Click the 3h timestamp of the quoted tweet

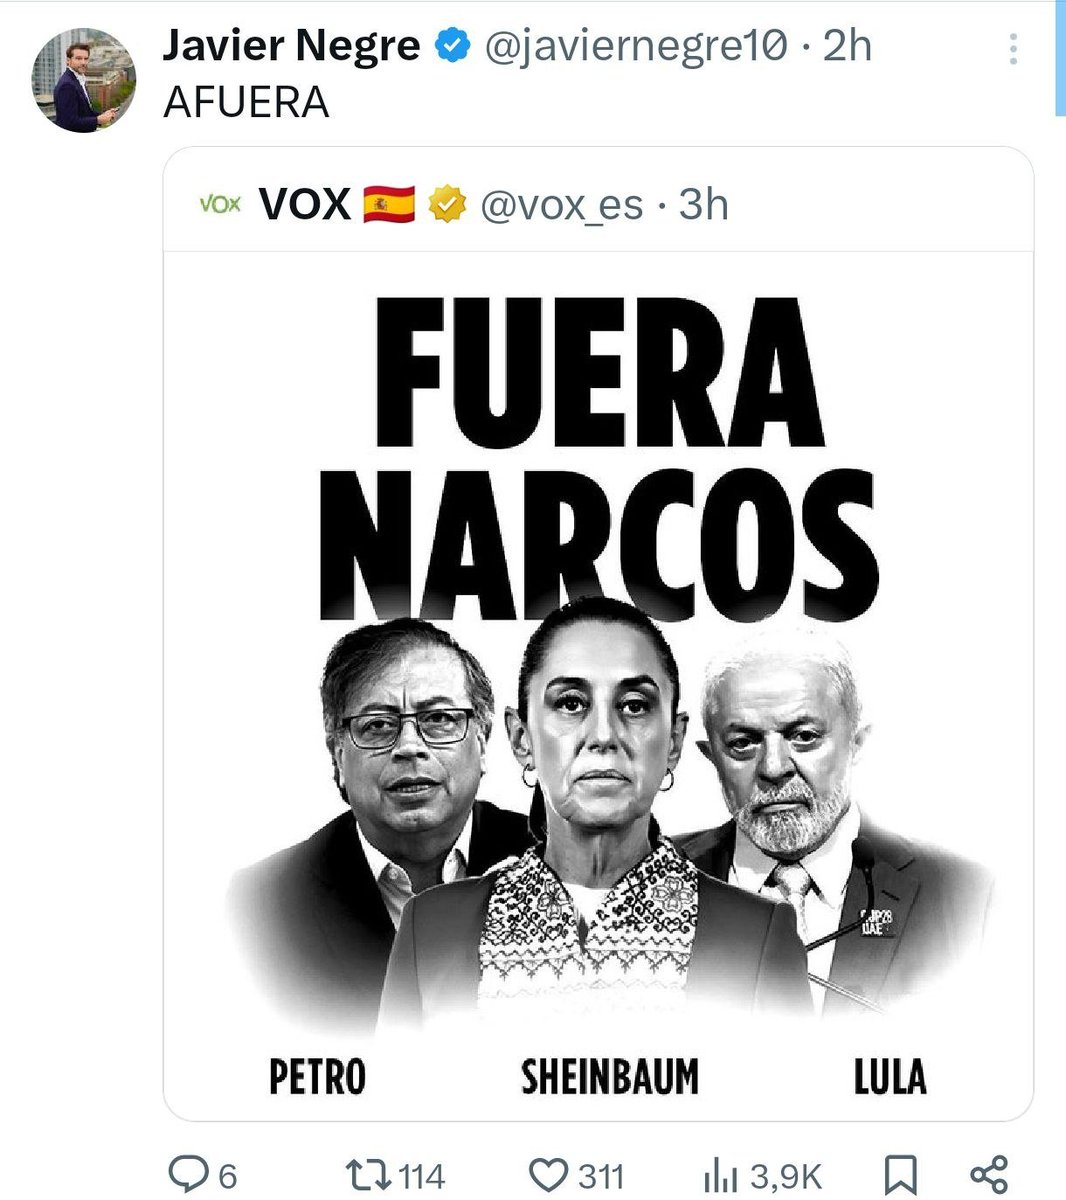tap(703, 204)
